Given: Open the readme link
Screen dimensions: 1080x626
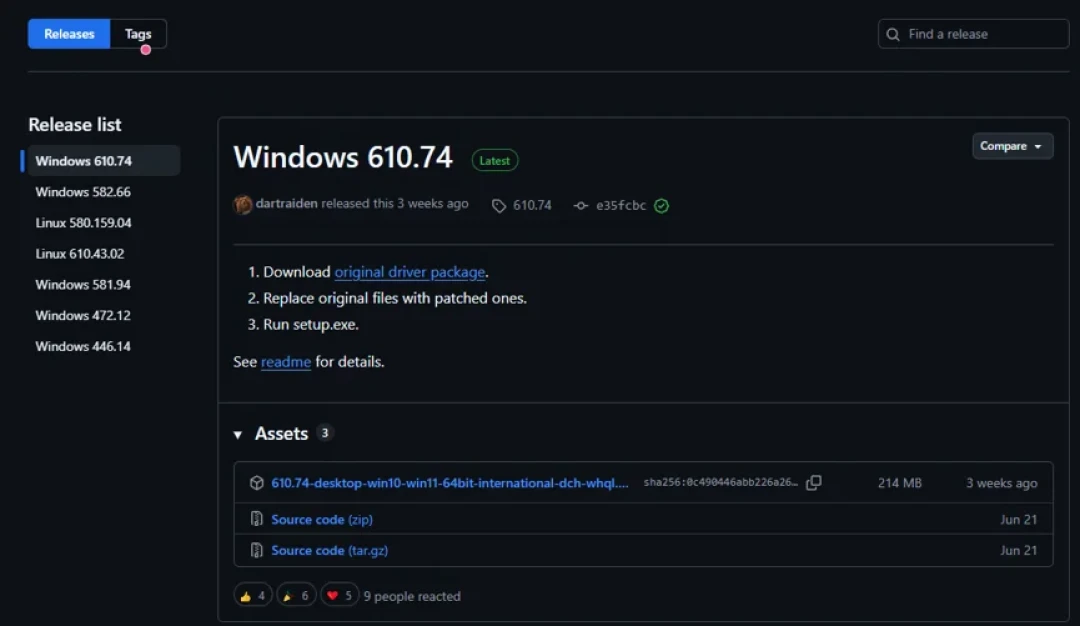Looking at the screenshot, I should pyautogui.click(x=286, y=362).
